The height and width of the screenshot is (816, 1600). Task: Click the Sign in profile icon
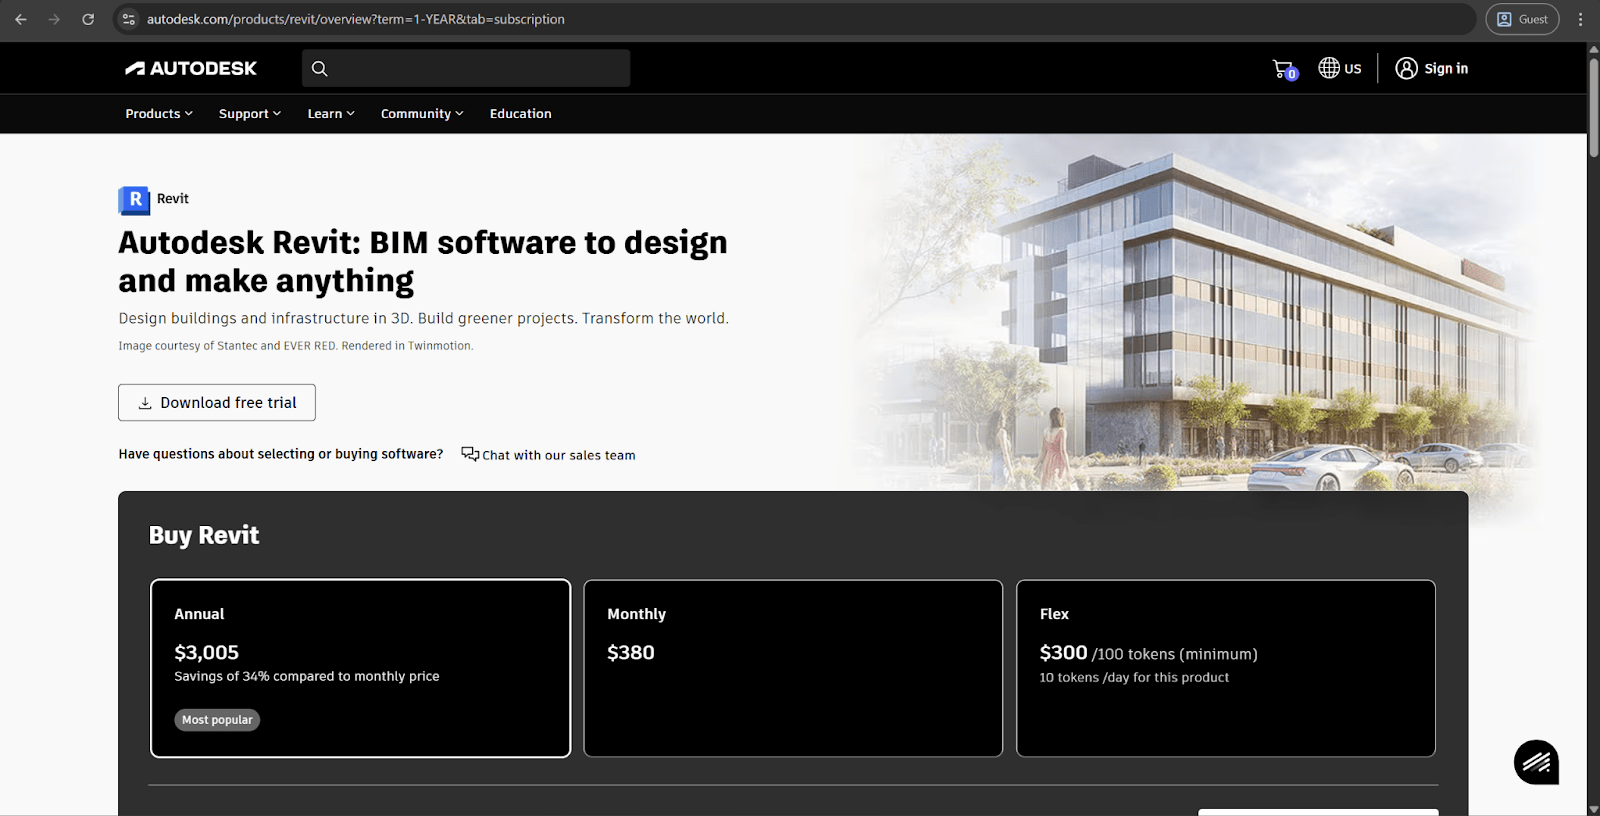pyautogui.click(x=1406, y=68)
